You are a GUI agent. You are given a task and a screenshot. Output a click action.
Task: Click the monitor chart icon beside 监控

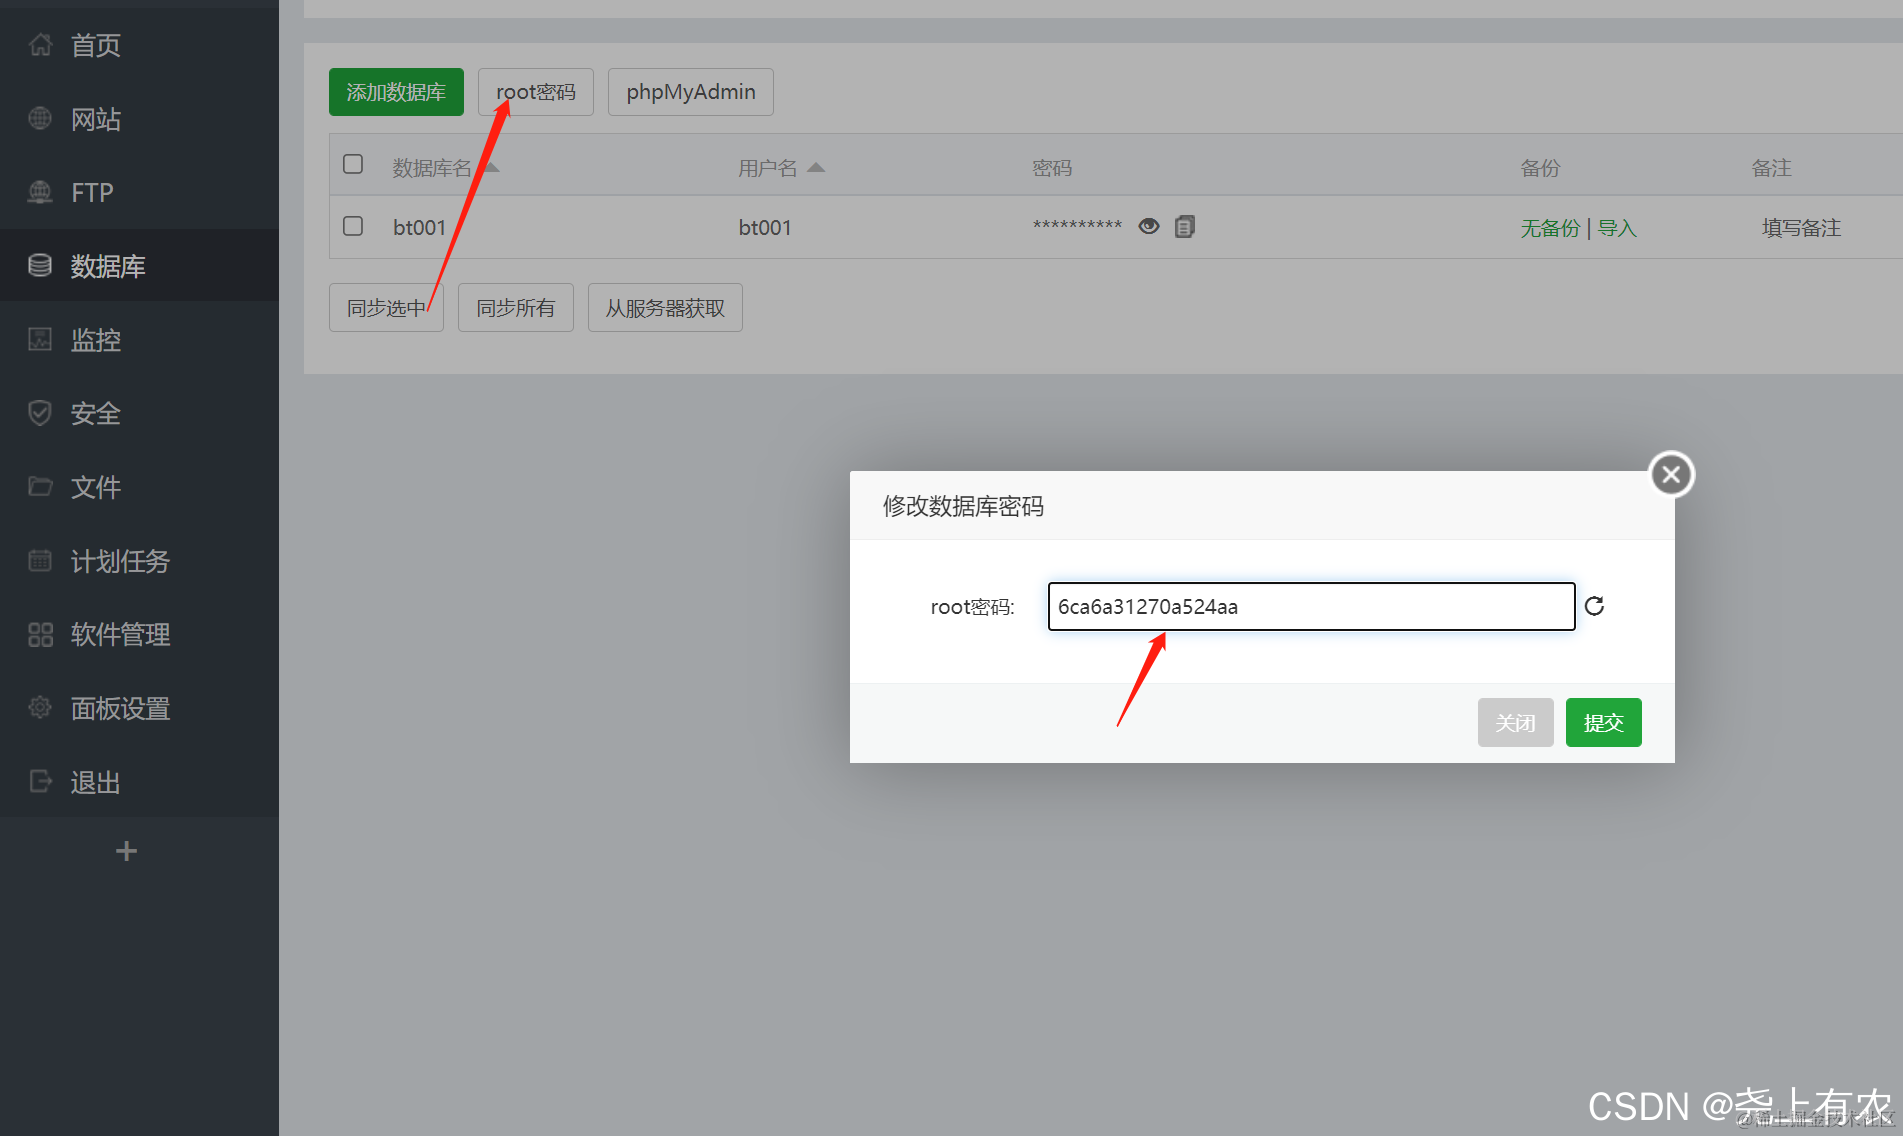click(x=40, y=339)
